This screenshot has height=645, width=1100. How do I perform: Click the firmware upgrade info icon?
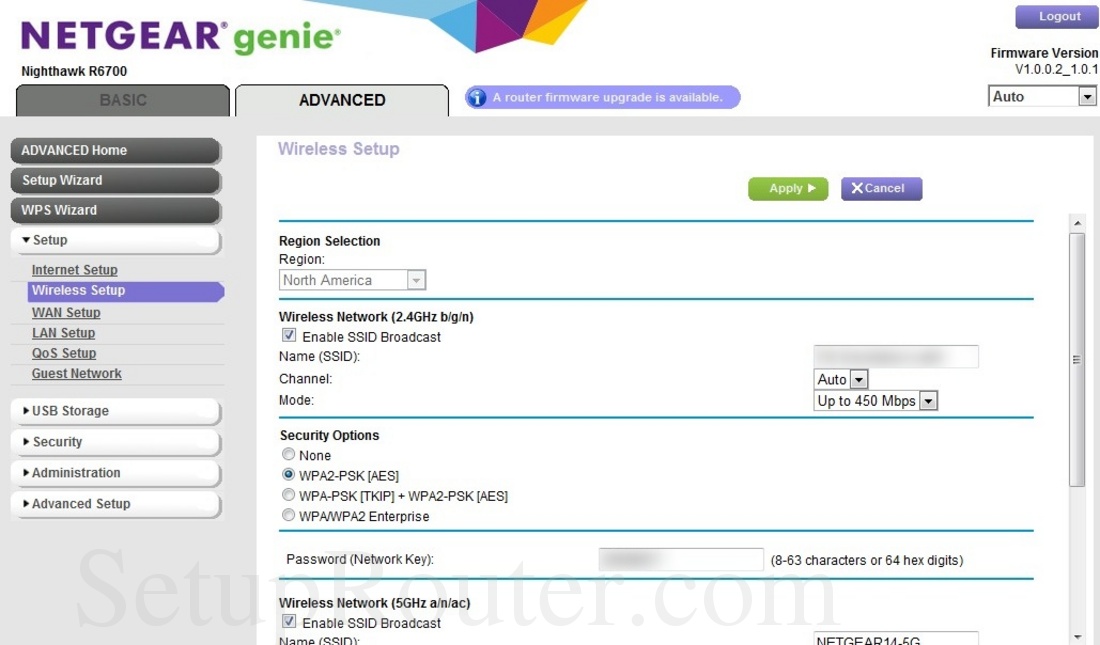[x=477, y=98]
